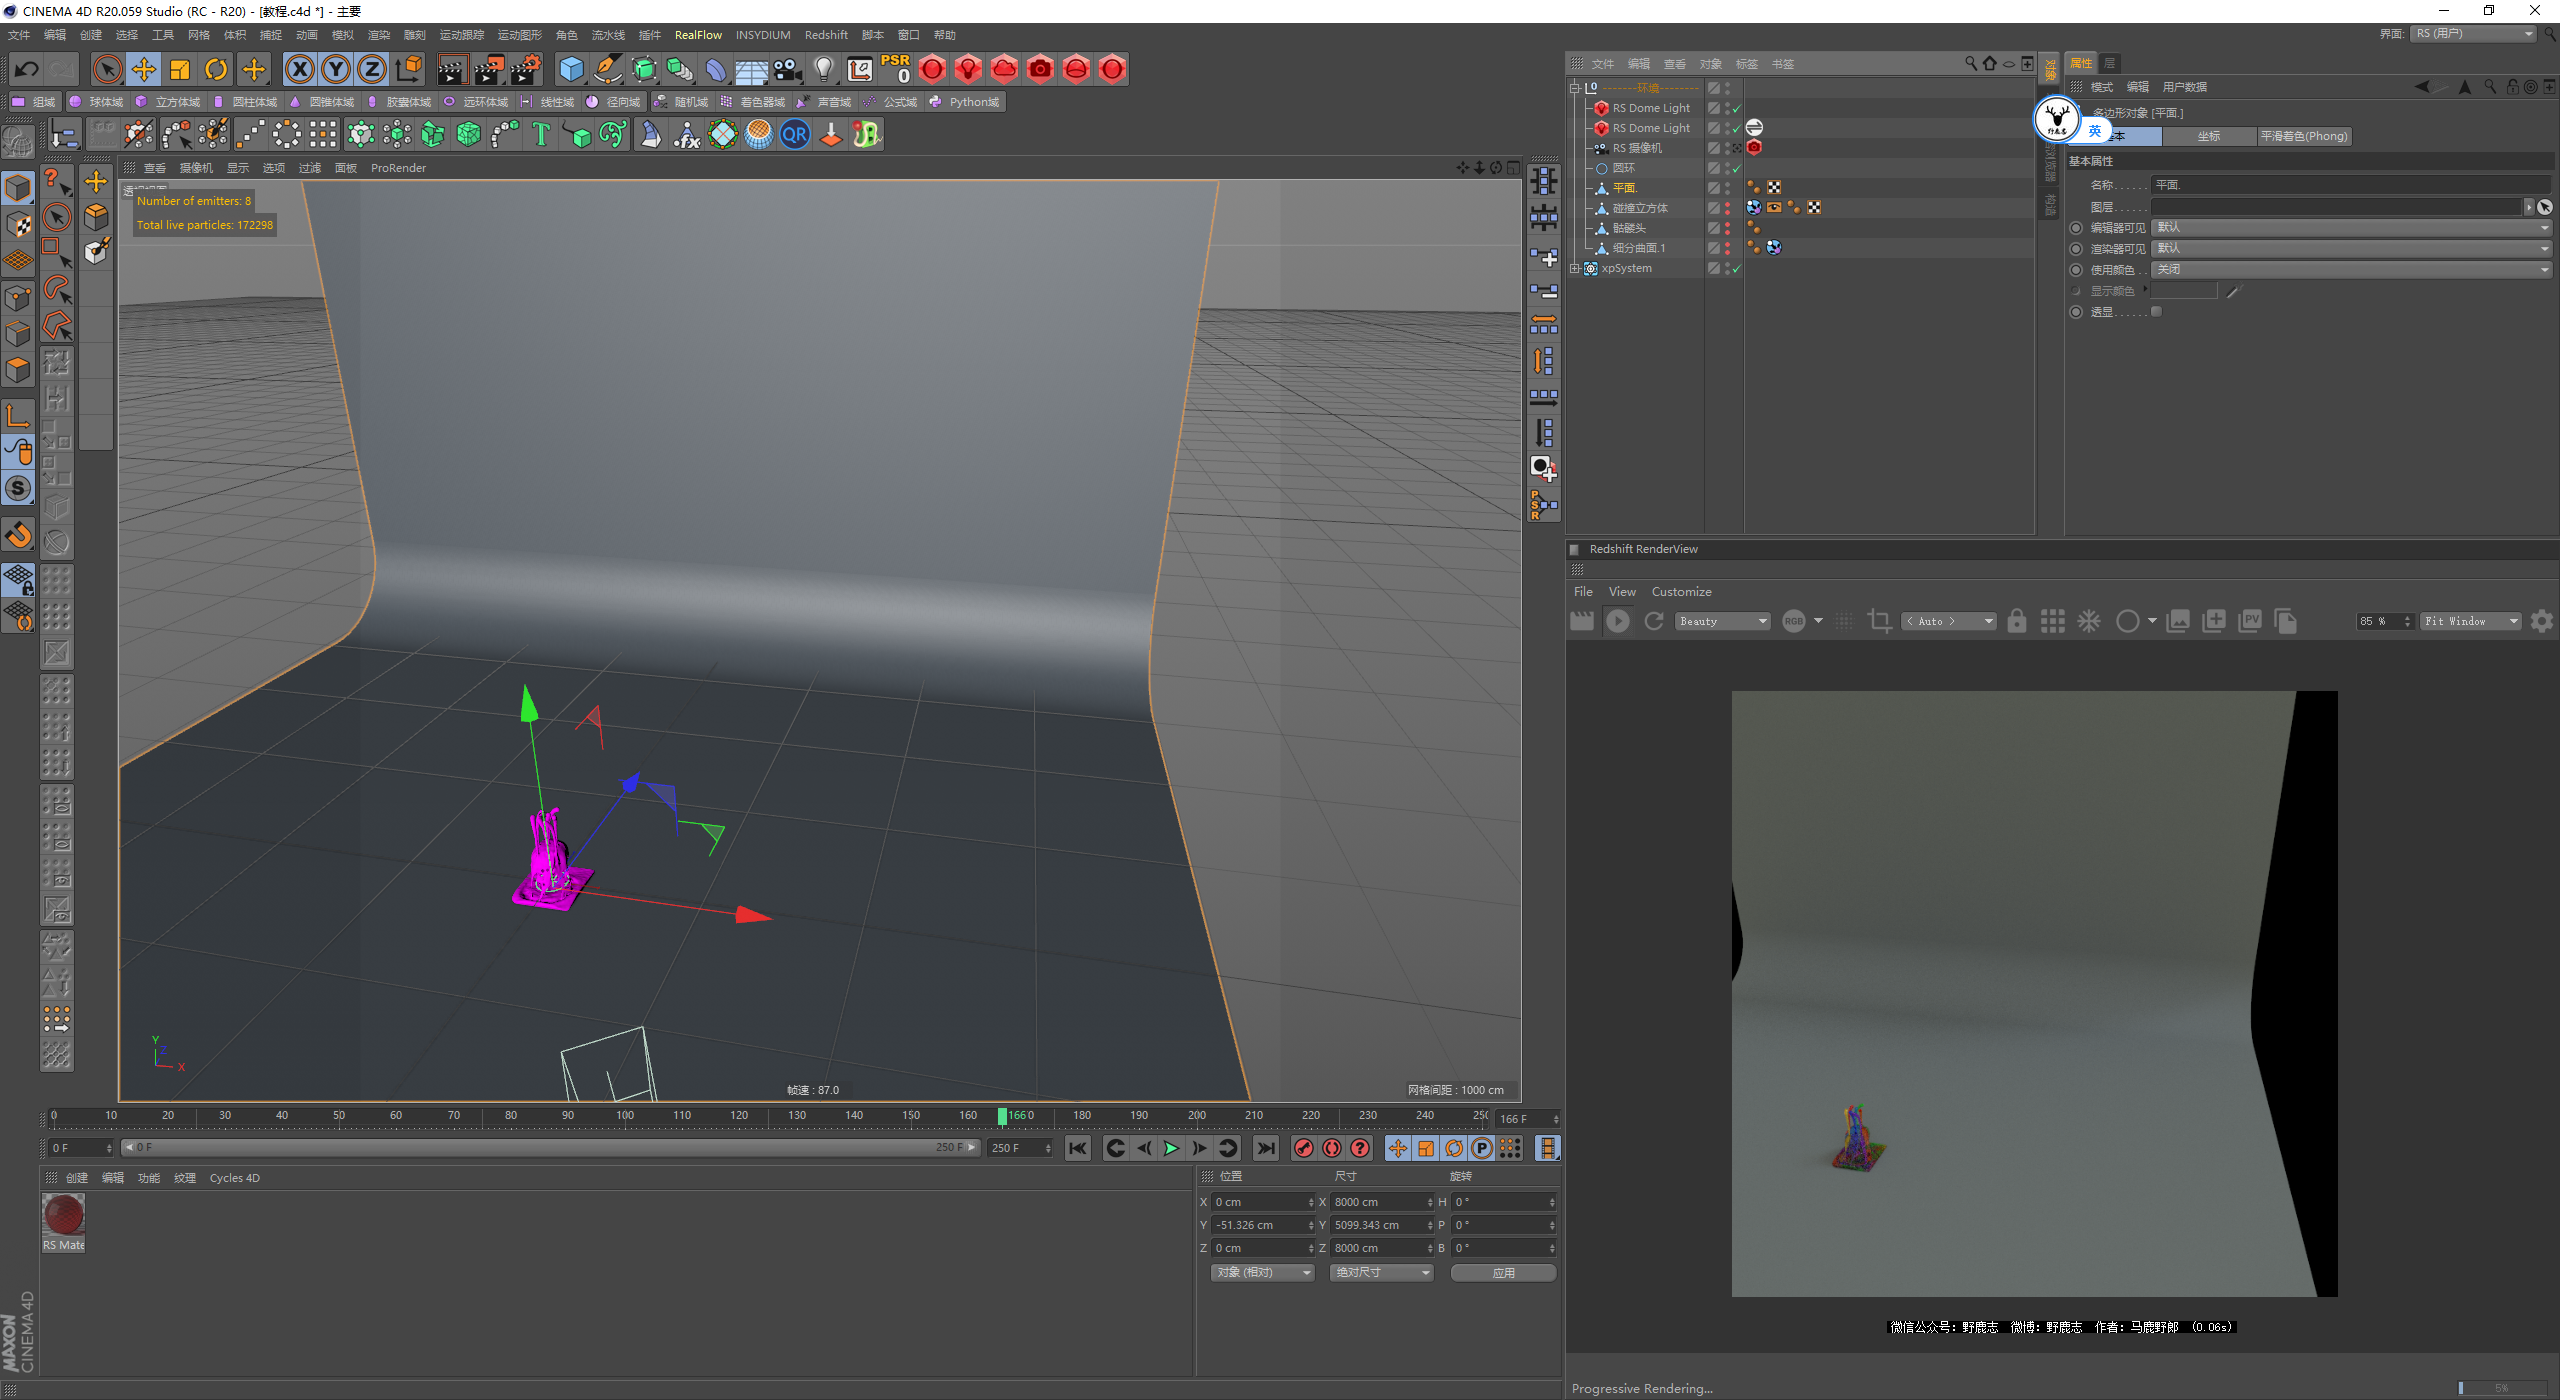Click the 名称 name input field
This screenshot has height=1400, width=2560.
pyautogui.click(x=2350, y=185)
